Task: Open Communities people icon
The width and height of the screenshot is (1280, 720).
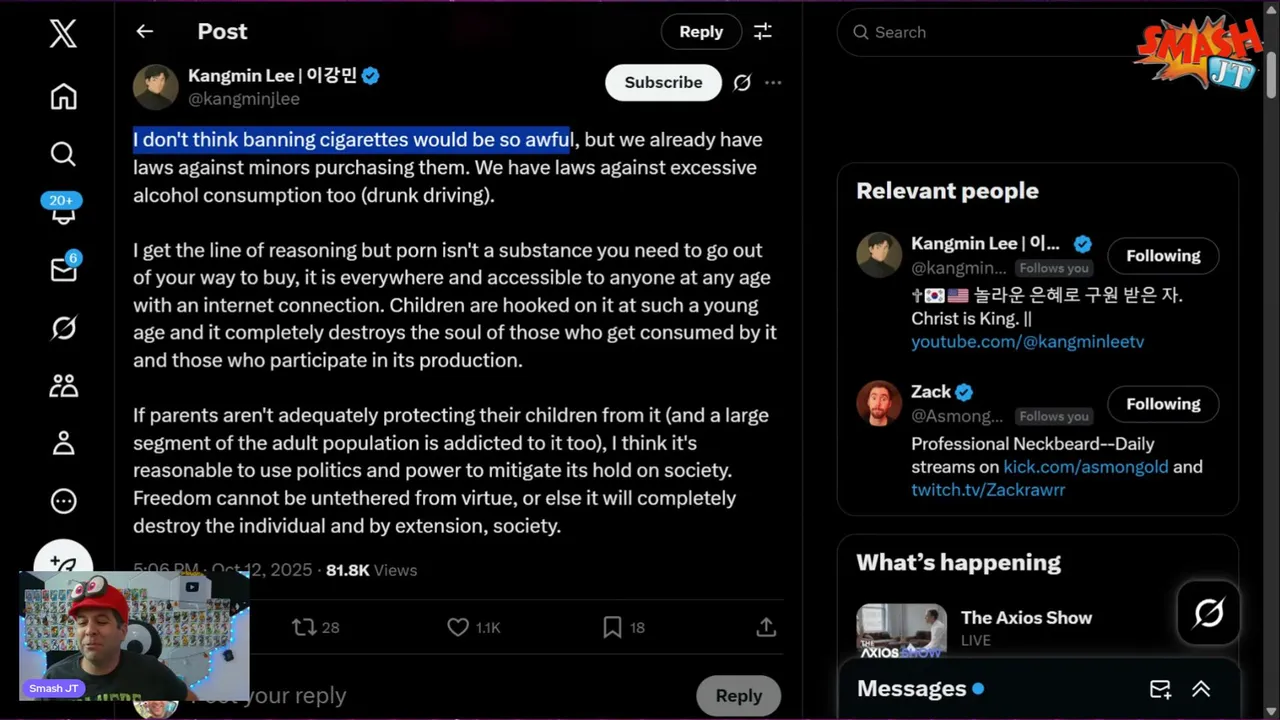Action: click(63, 385)
